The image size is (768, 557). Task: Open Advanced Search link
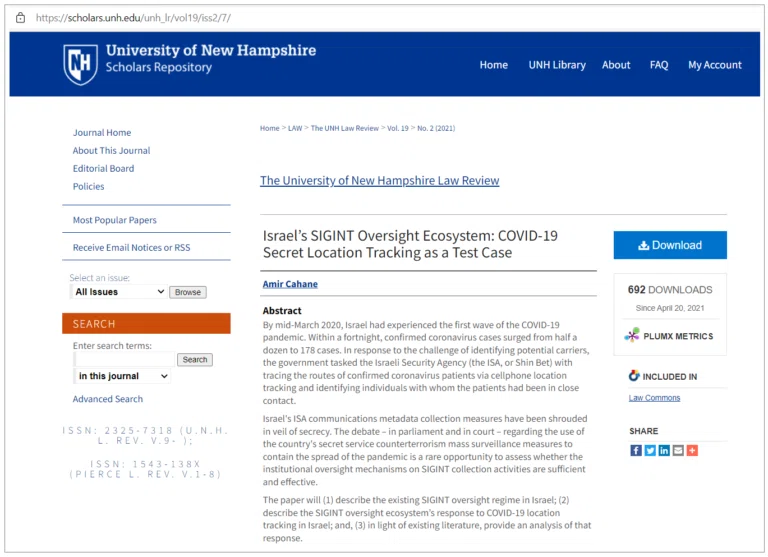point(108,399)
